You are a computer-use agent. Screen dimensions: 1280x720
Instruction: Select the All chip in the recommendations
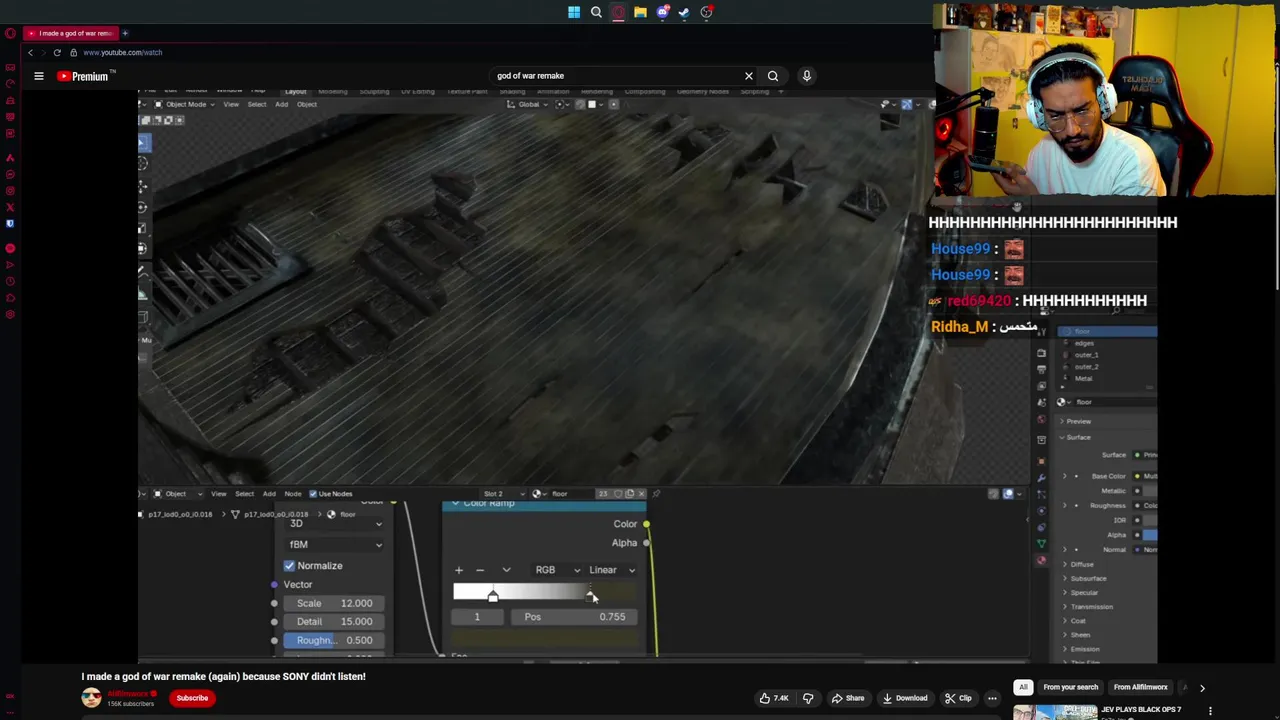coord(1023,688)
